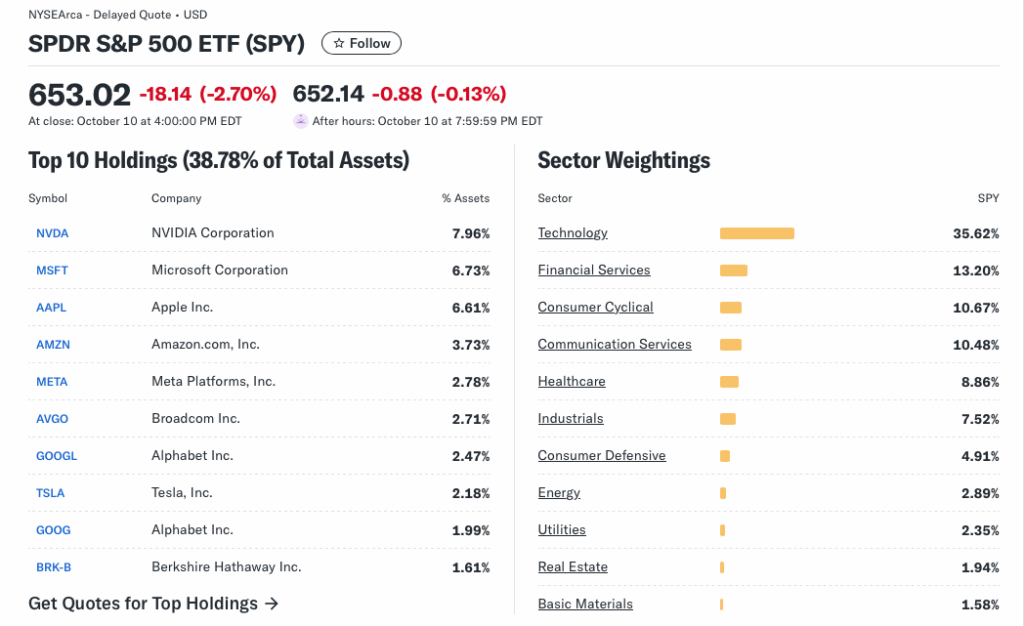Viewport: 1024px width, 626px height.
Task: Click the after hours moon icon
Action: click(x=300, y=121)
